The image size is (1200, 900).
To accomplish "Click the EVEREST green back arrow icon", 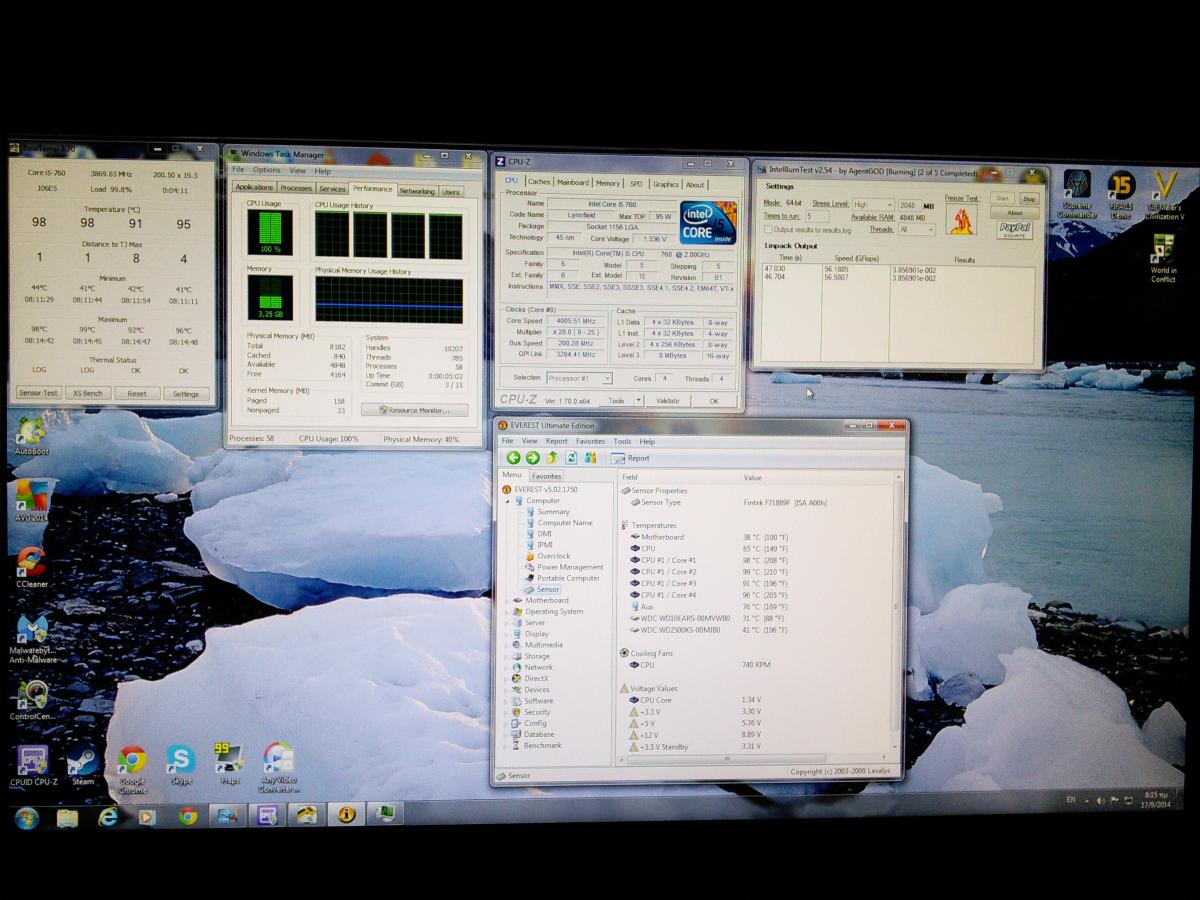I will coord(513,458).
